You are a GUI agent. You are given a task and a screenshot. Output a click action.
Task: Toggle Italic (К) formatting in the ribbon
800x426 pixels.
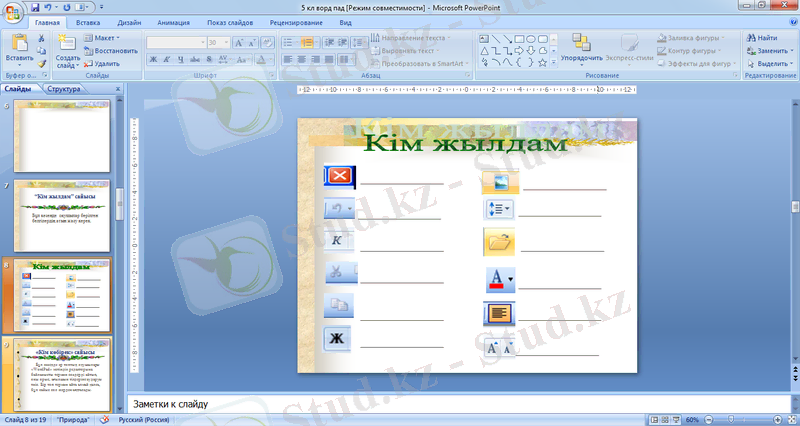168,59
